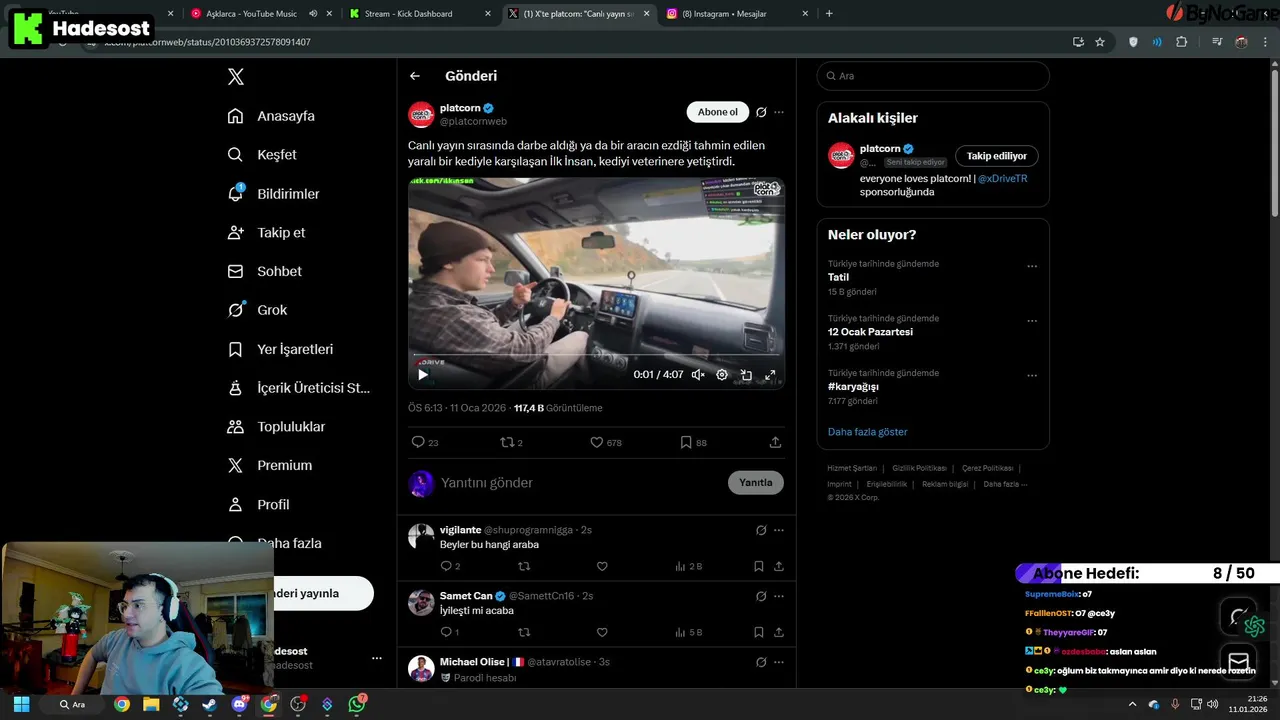Screen dimensions: 1280x720
Task: Open Daha fazla göster trends link
Action: [x=868, y=432]
